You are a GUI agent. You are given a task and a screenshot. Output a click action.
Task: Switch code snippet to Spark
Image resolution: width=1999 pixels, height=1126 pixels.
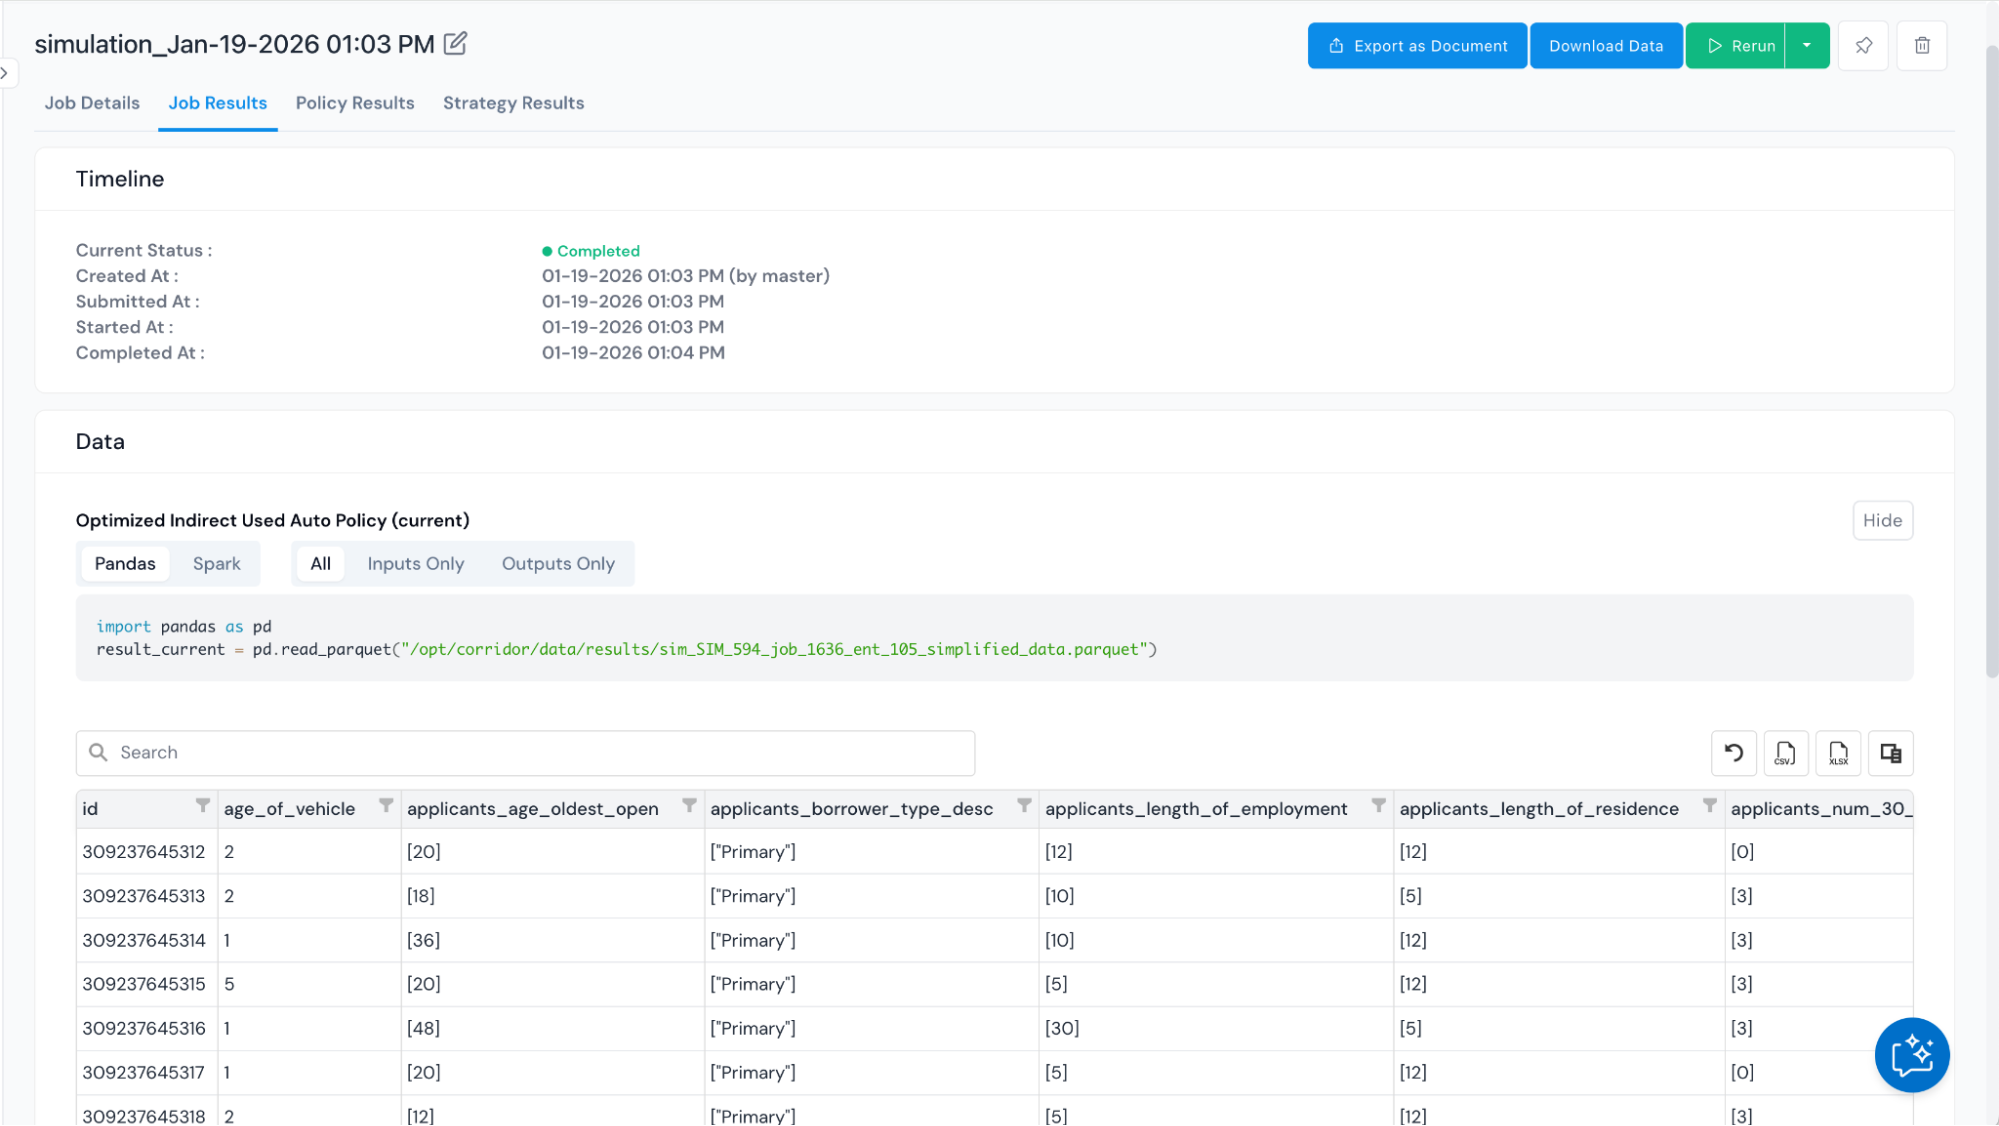(x=216, y=564)
